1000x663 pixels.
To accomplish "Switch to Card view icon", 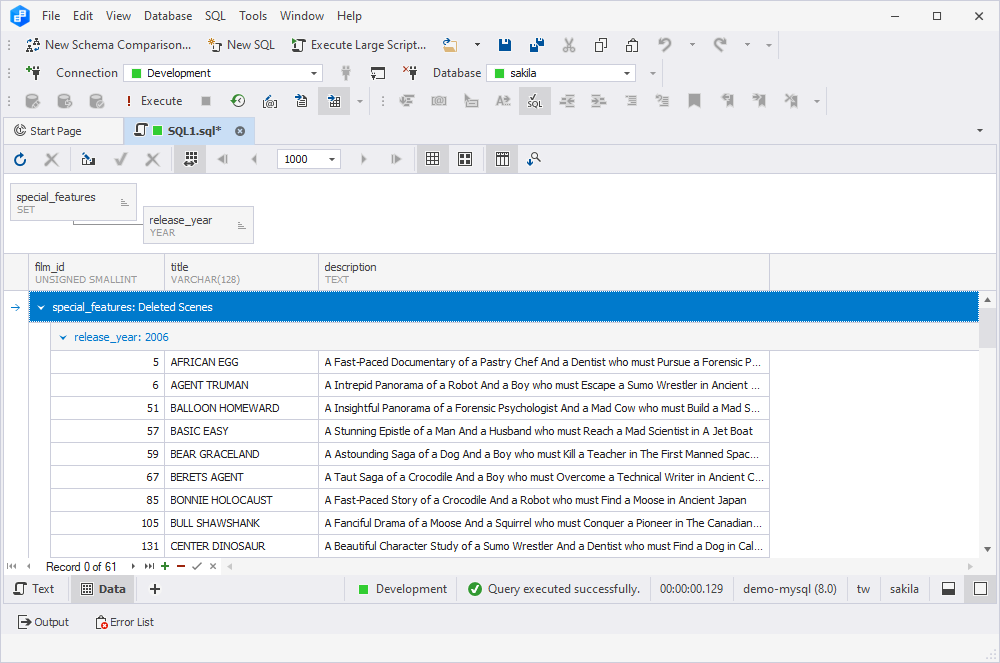I will [x=465, y=159].
